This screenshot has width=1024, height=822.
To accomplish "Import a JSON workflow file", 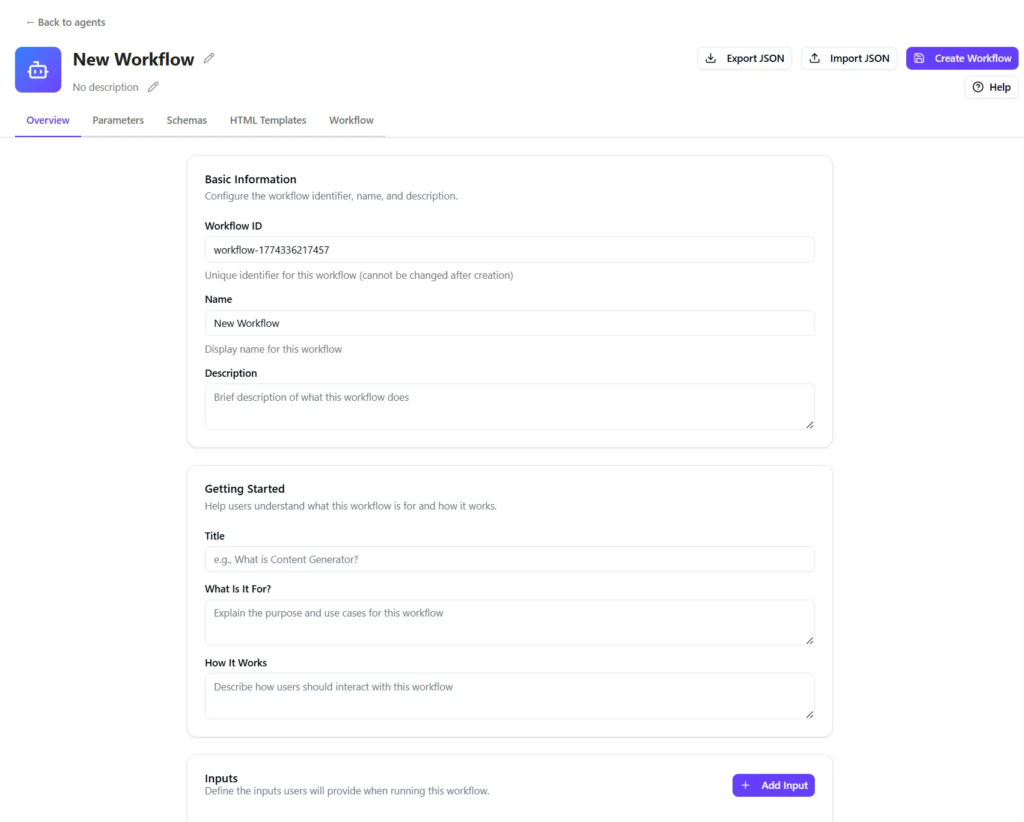I will point(848,58).
